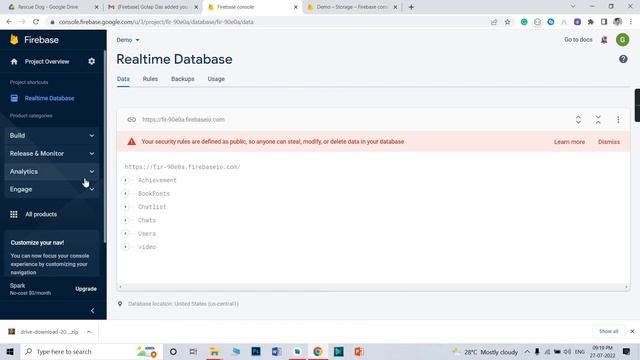Open the green account avatar

tap(622, 40)
